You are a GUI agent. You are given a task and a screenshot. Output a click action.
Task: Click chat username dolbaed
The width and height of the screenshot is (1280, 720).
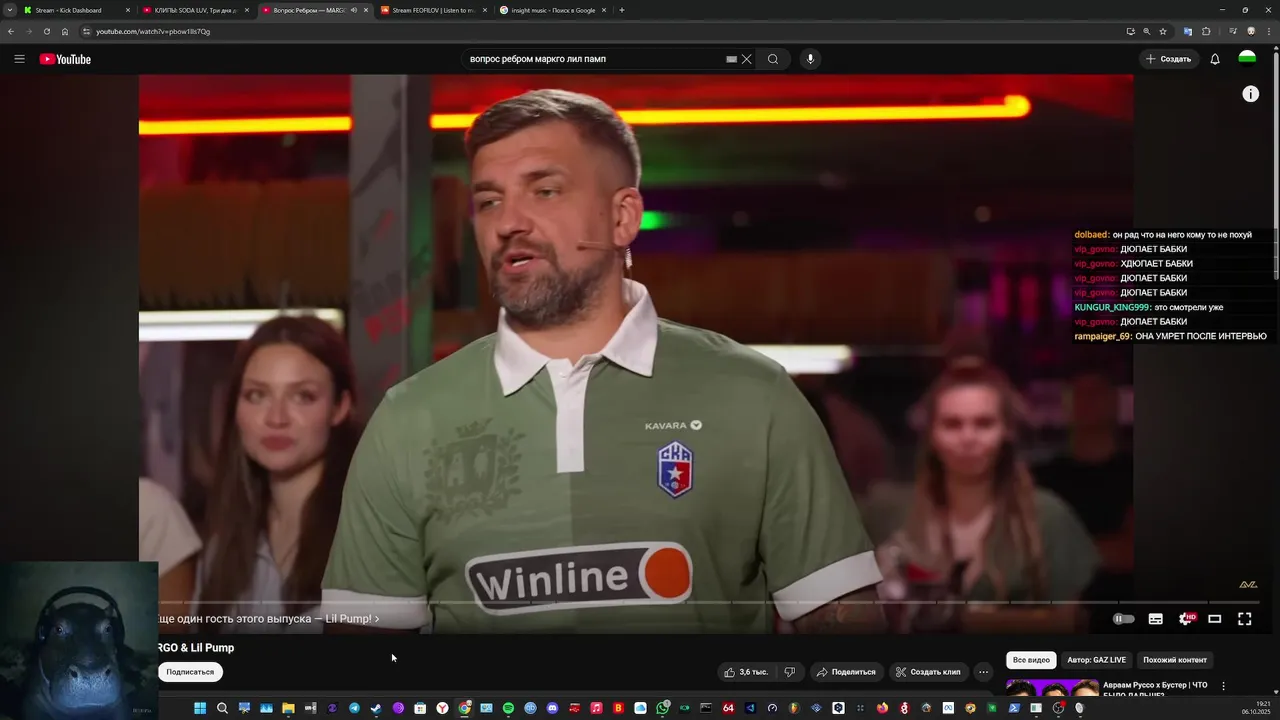click(1091, 235)
